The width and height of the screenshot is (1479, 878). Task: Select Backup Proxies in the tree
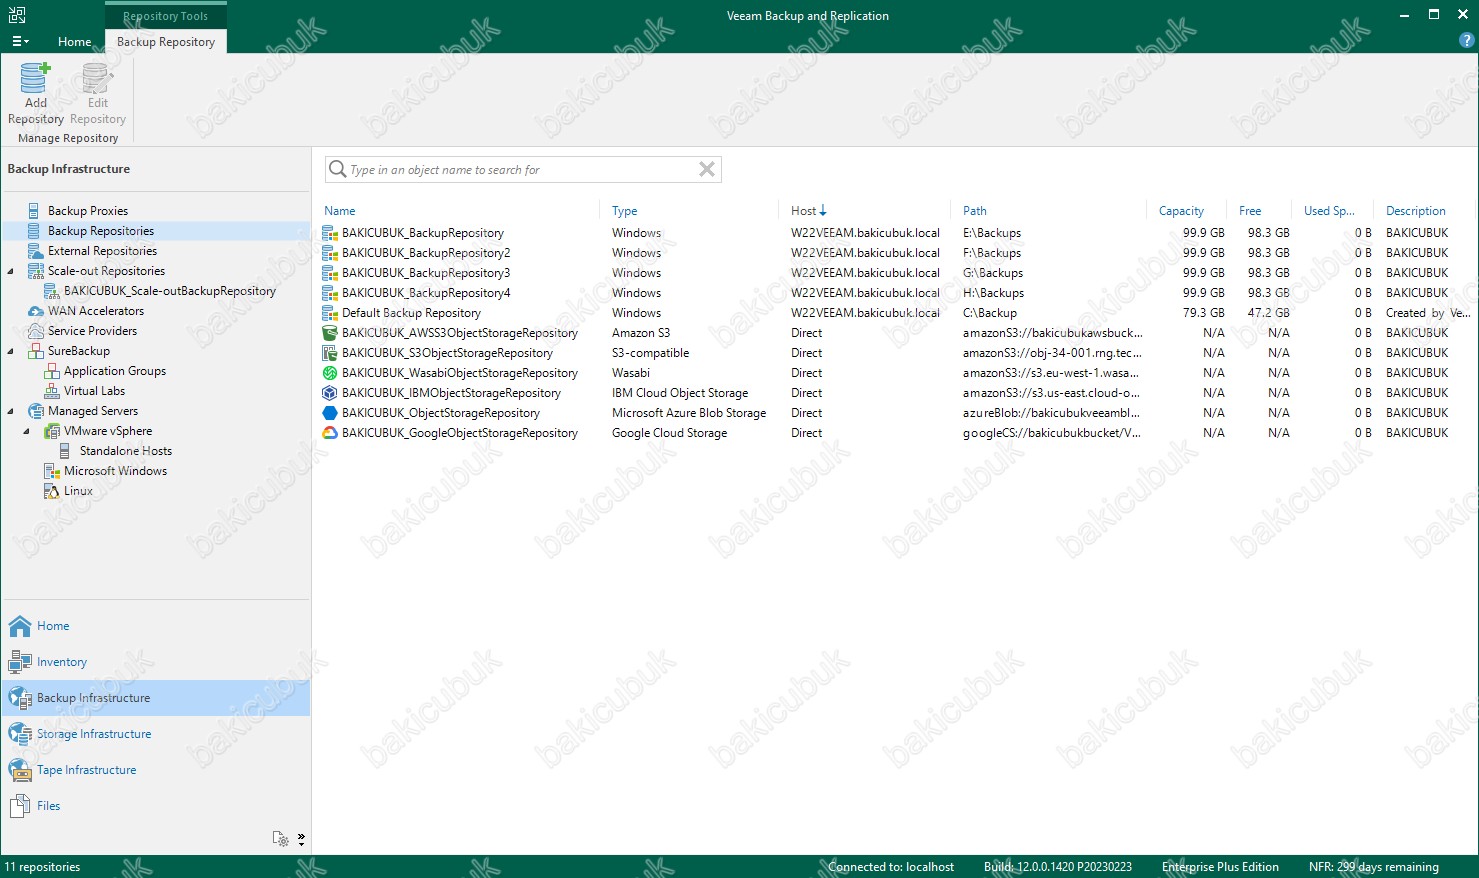point(88,211)
